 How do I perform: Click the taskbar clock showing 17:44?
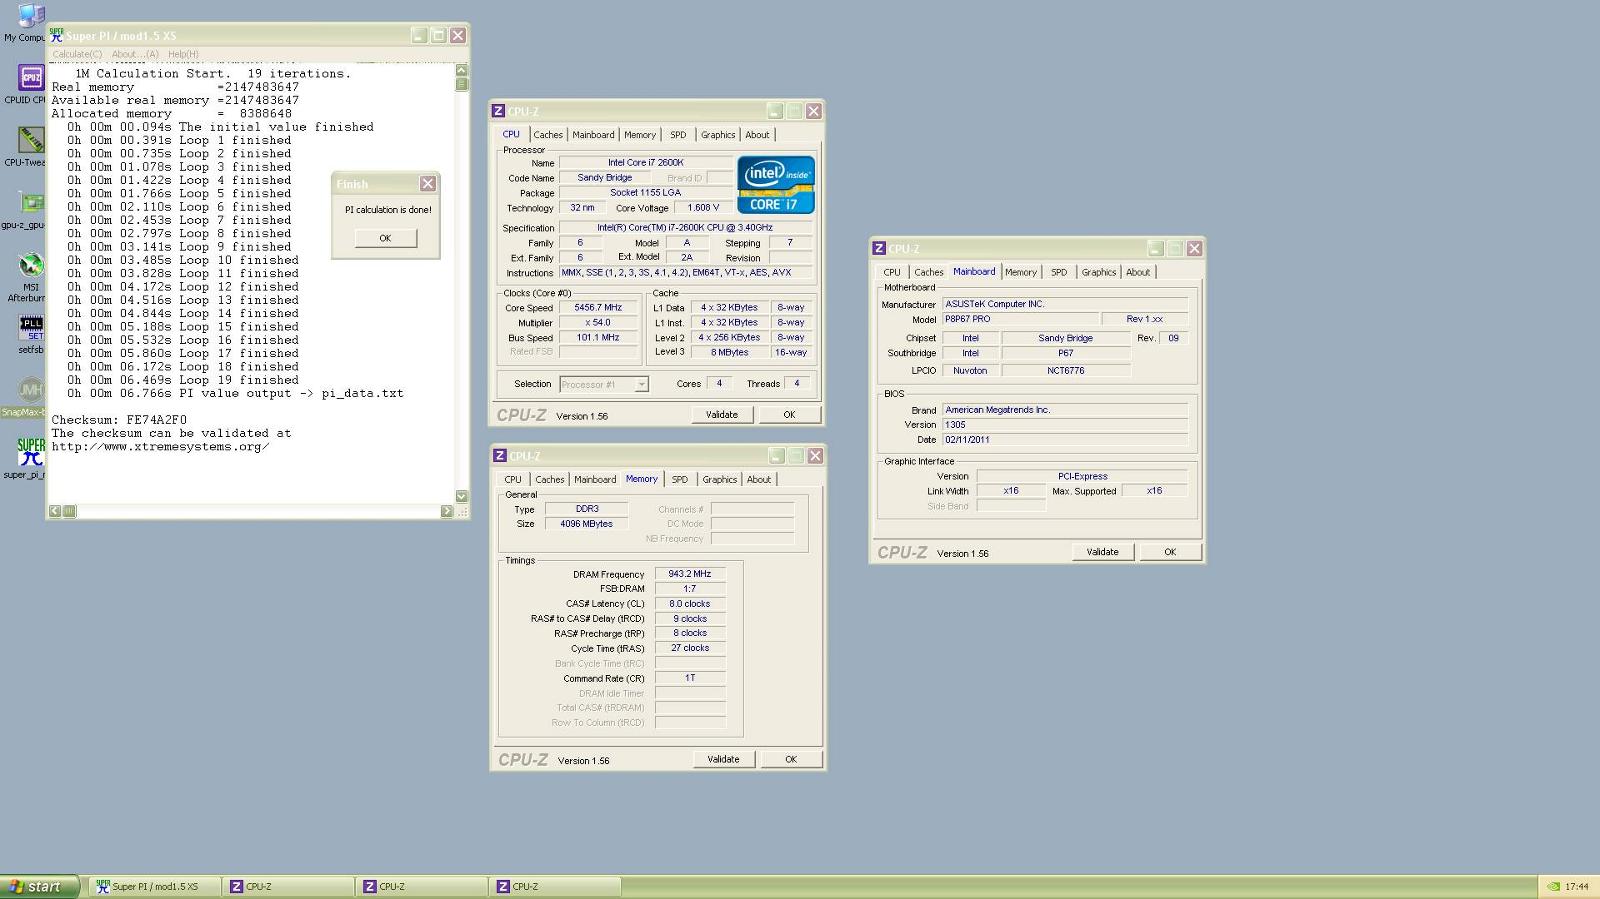coord(1577,887)
